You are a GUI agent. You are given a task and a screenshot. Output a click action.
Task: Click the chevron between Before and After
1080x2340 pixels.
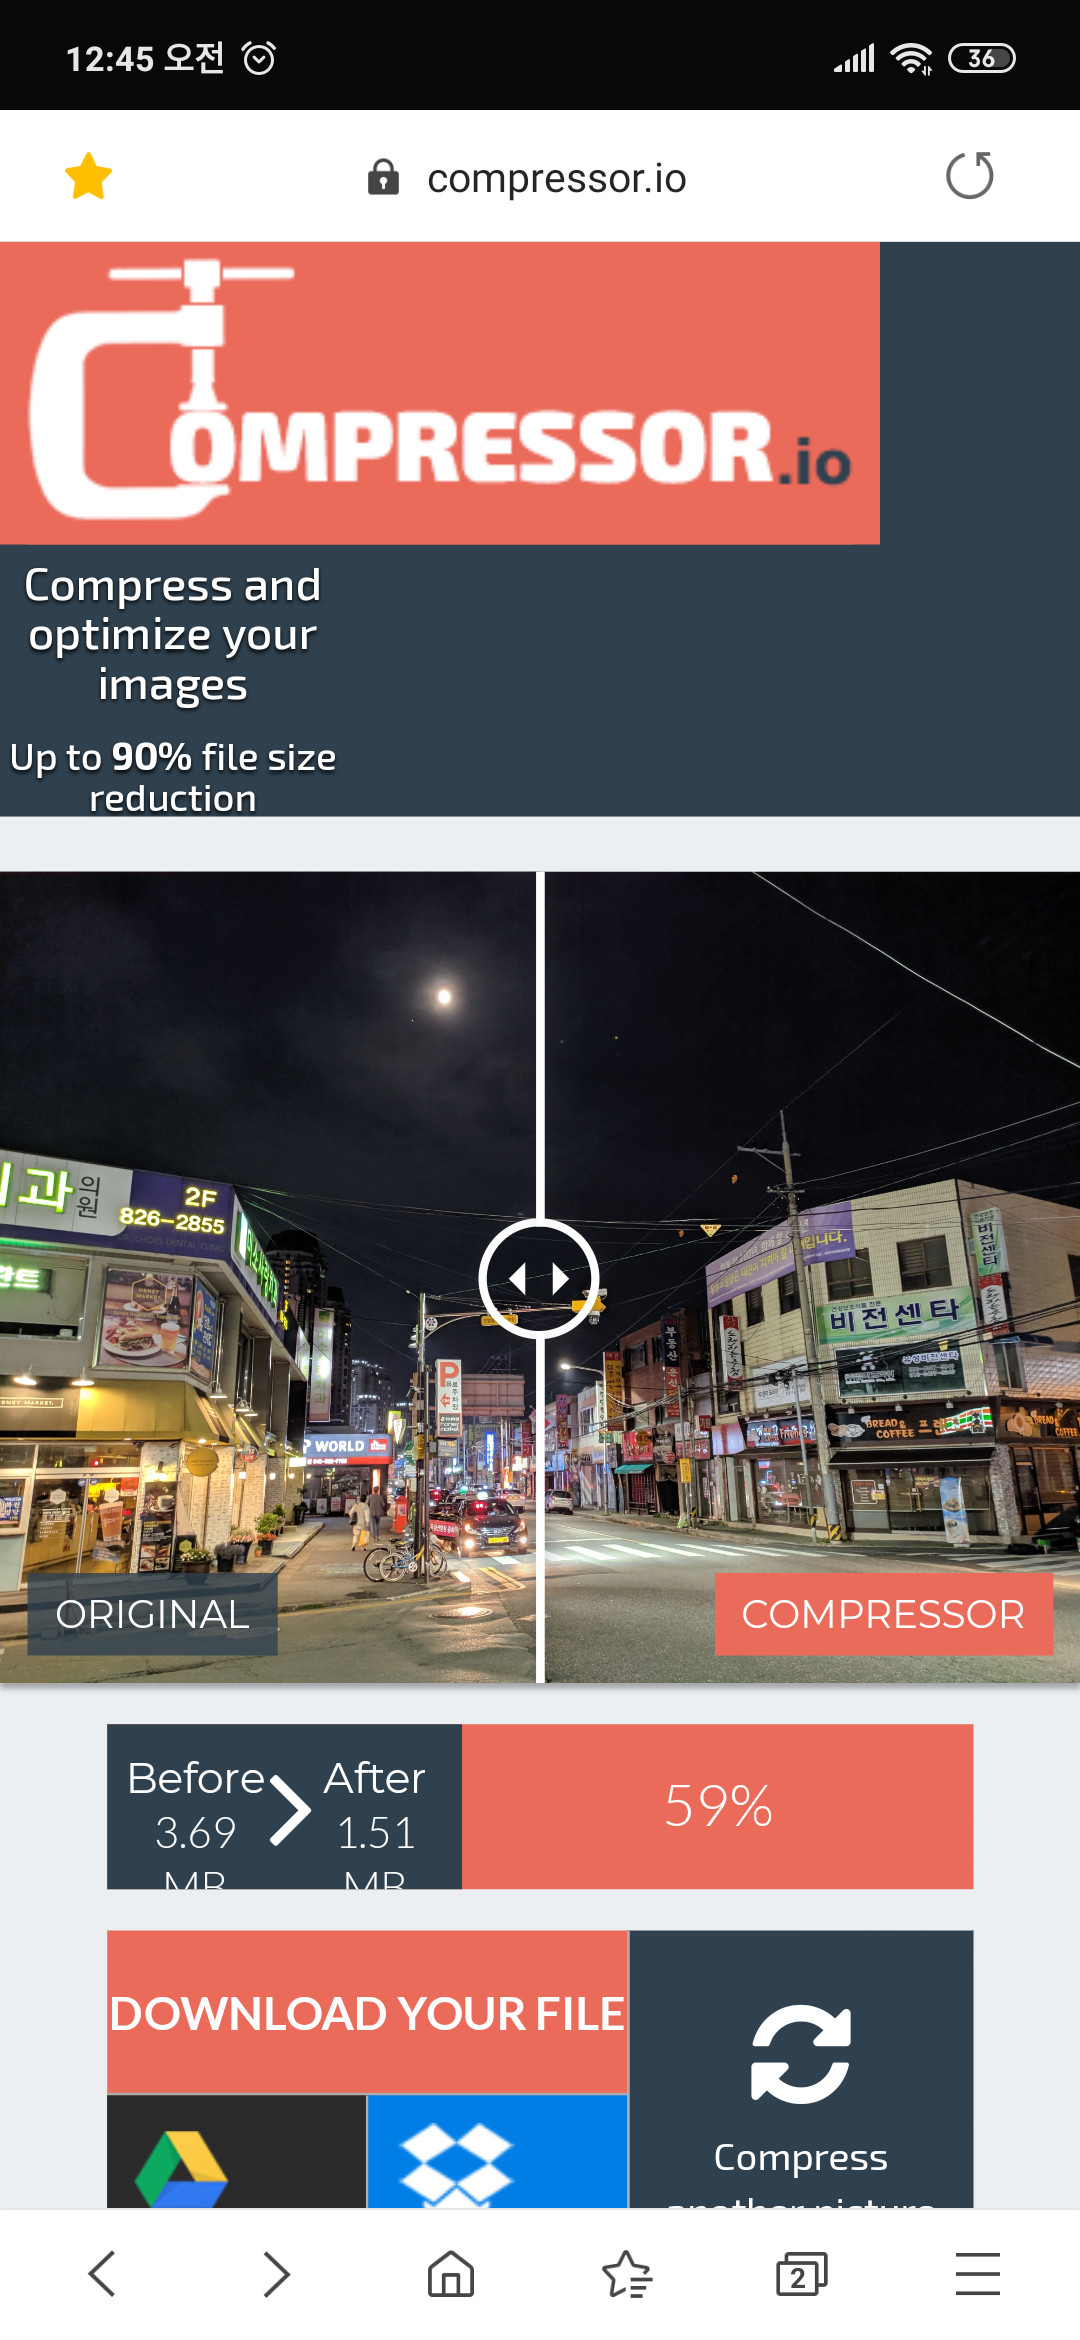coord(291,1810)
